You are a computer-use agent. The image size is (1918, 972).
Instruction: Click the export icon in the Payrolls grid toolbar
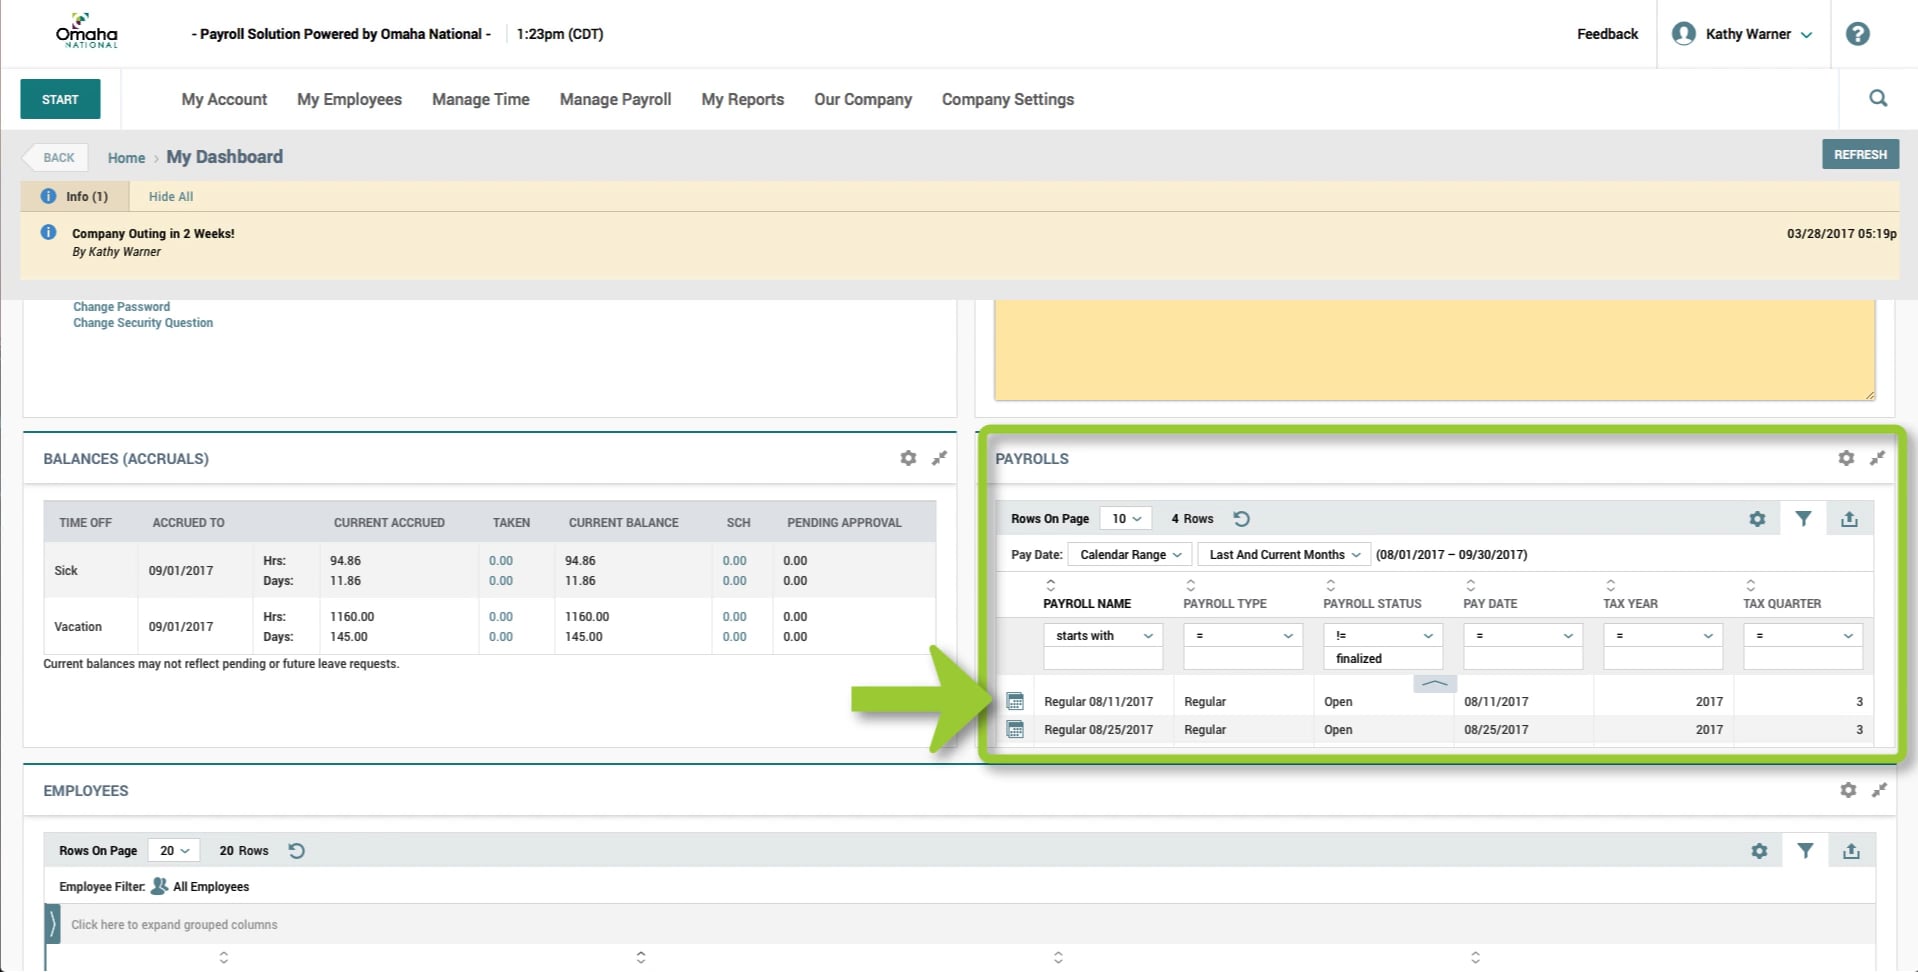(1848, 518)
